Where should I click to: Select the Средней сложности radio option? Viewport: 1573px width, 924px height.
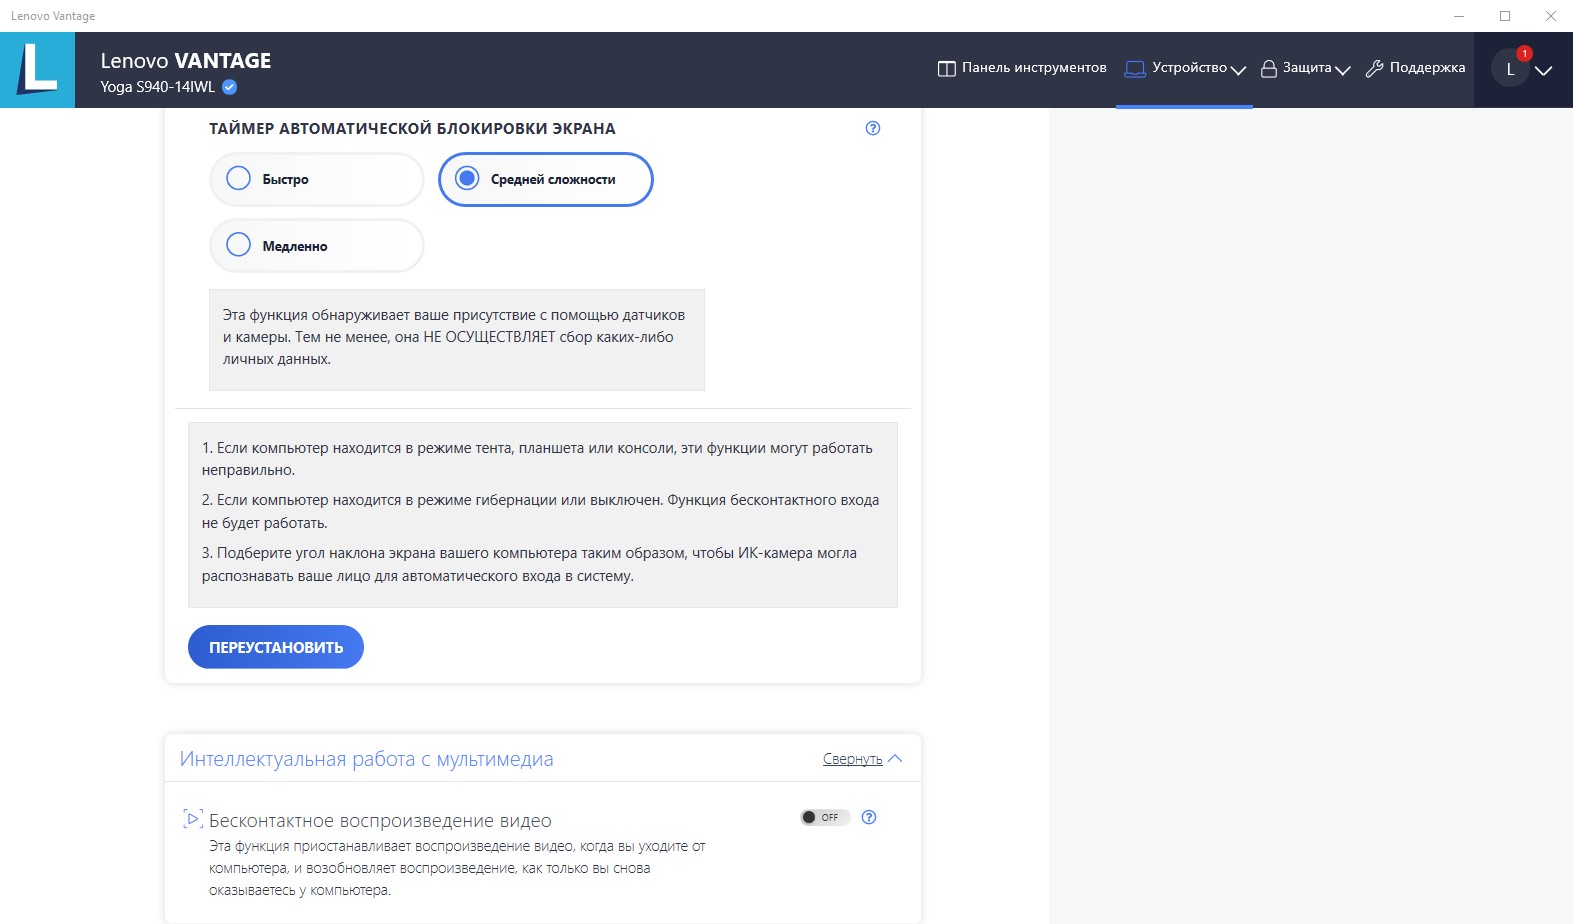[x=467, y=178]
